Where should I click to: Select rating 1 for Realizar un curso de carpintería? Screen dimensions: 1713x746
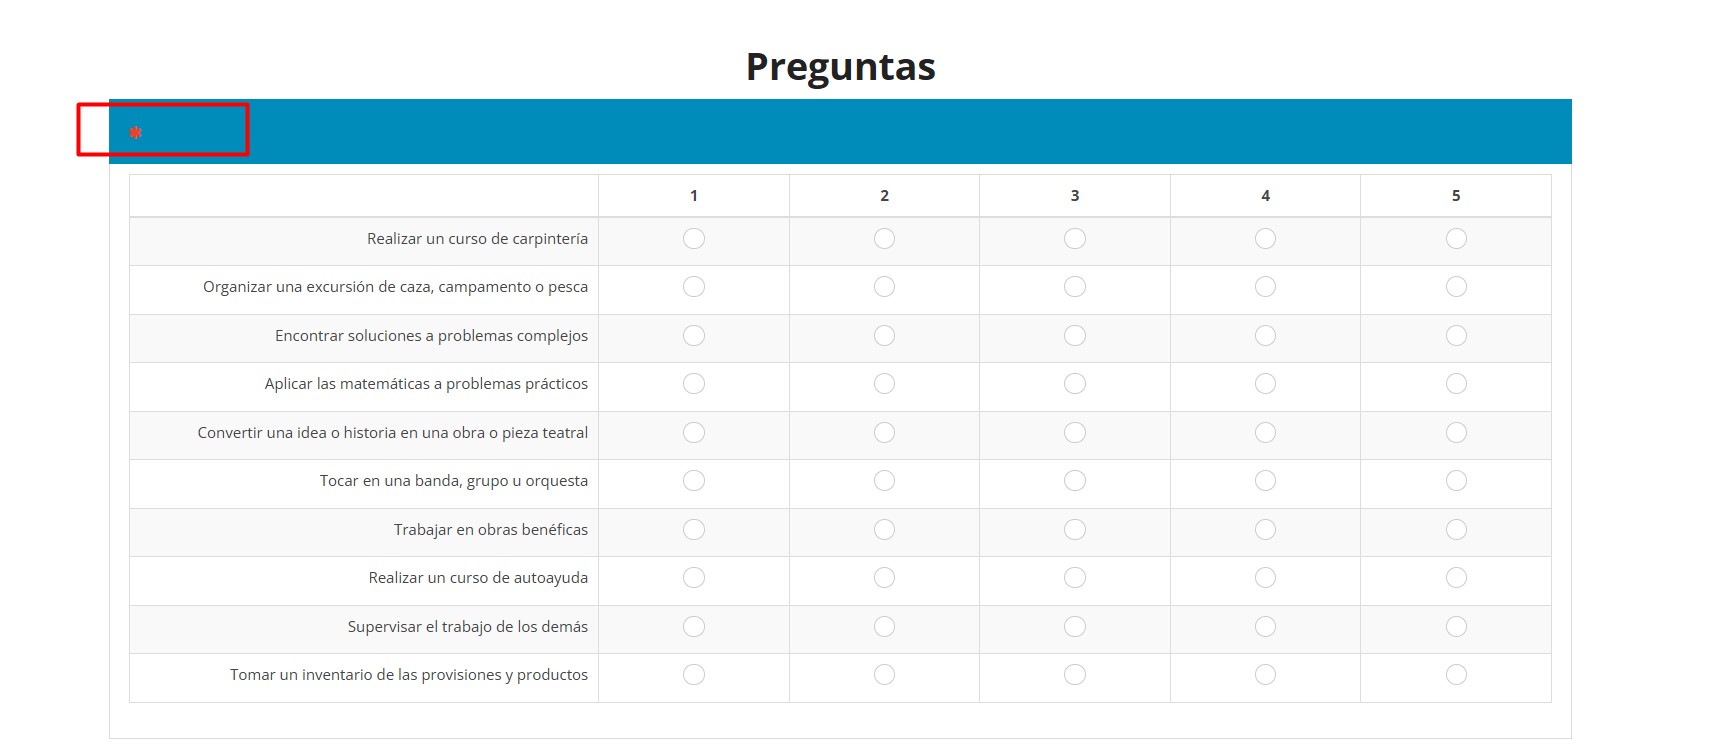(694, 238)
